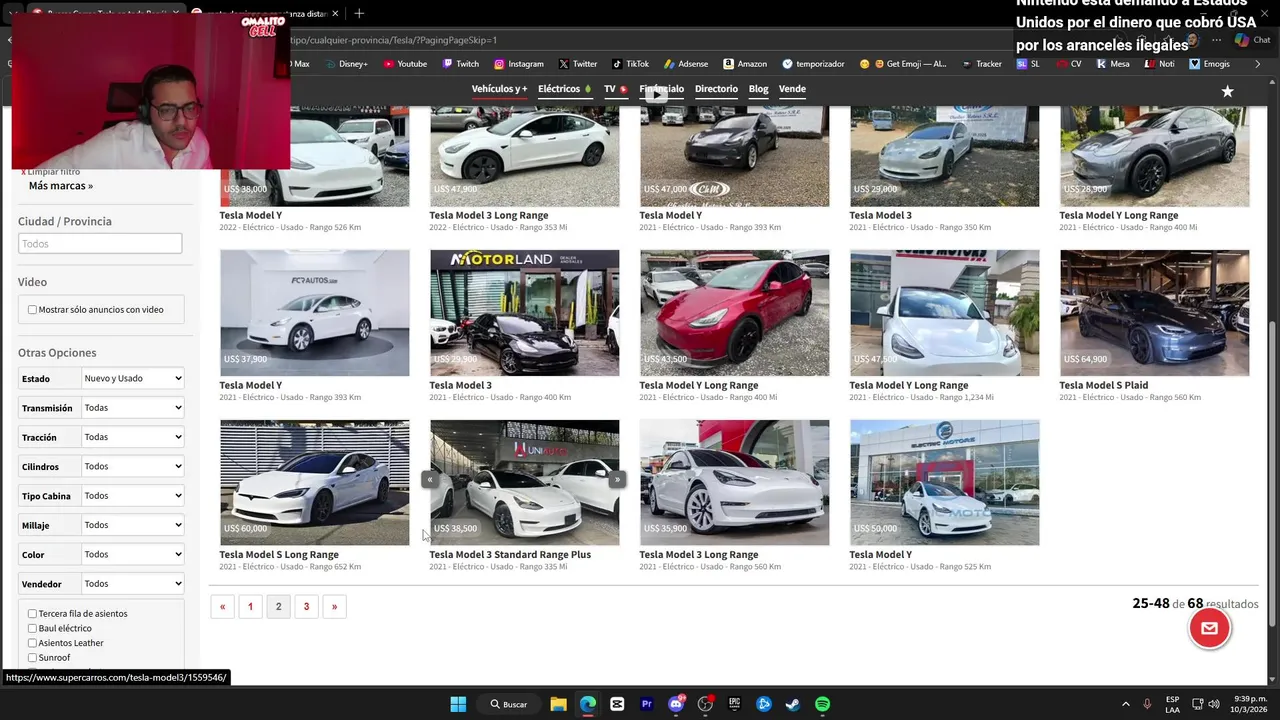Open a new browser tab

(359, 13)
